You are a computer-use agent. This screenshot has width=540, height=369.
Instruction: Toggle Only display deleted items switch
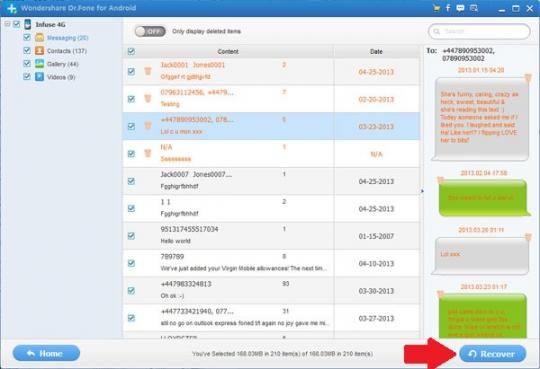point(150,31)
